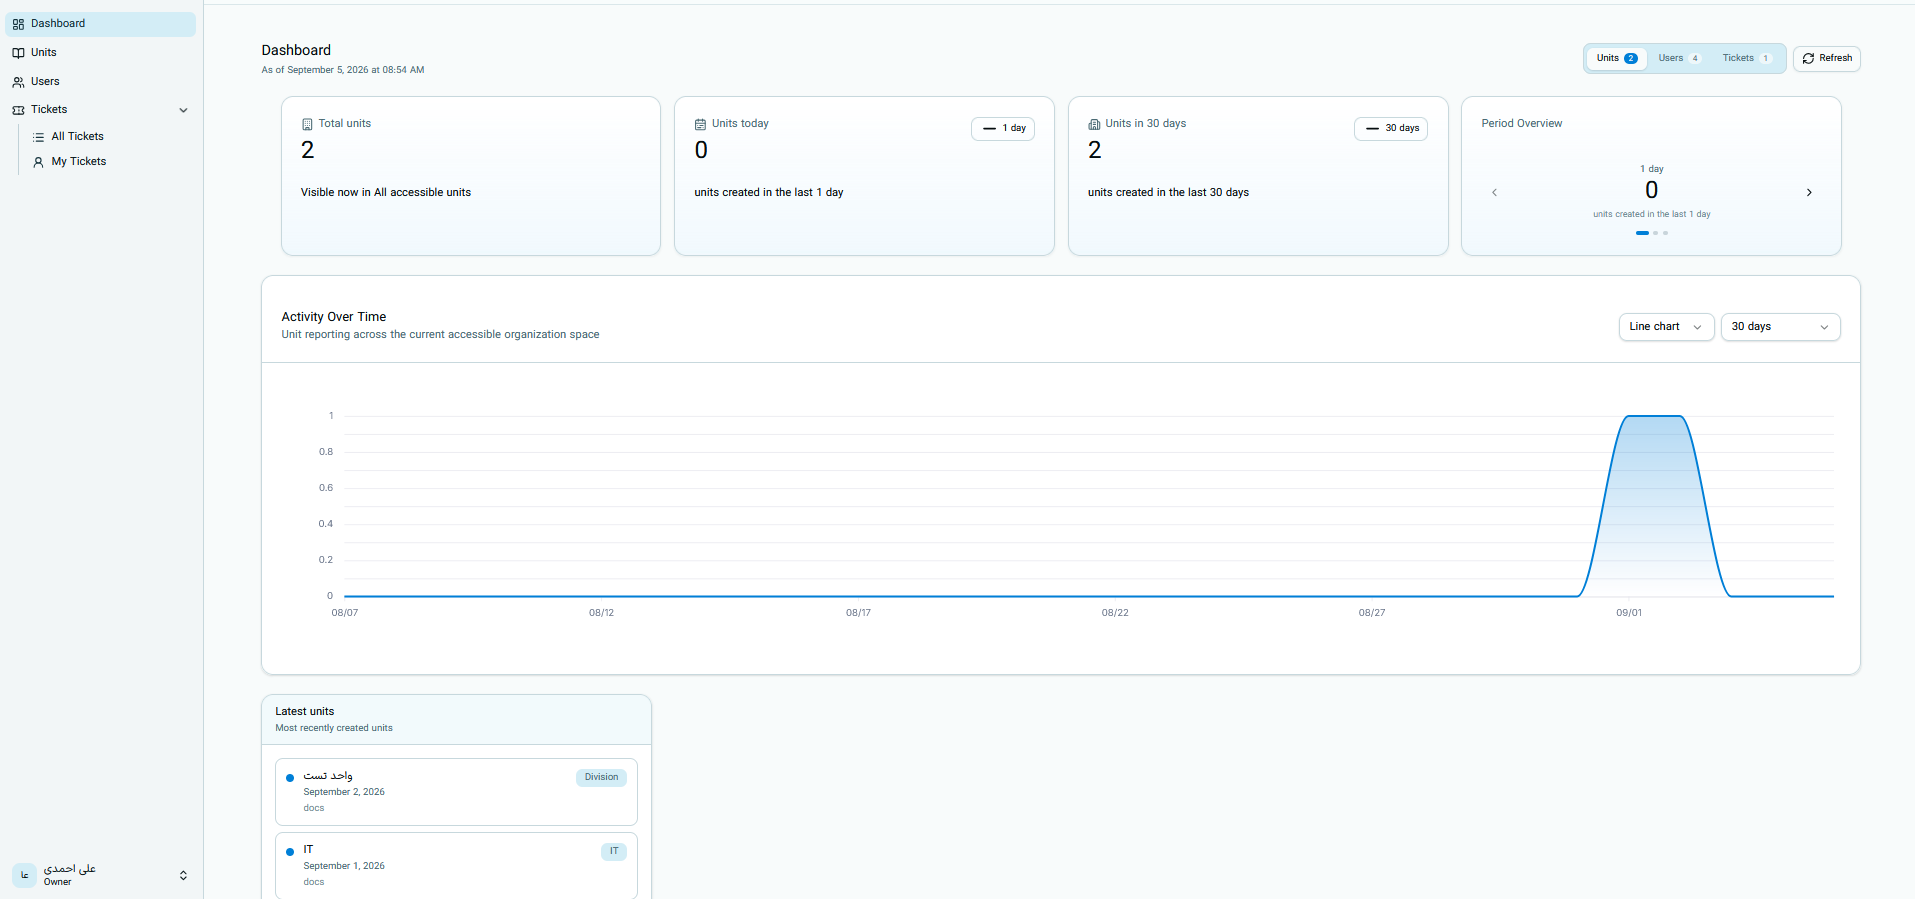Viewport: 1915px width, 899px height.
Task: Click the Users people icon in sidebar
Action: pos(18,82)
